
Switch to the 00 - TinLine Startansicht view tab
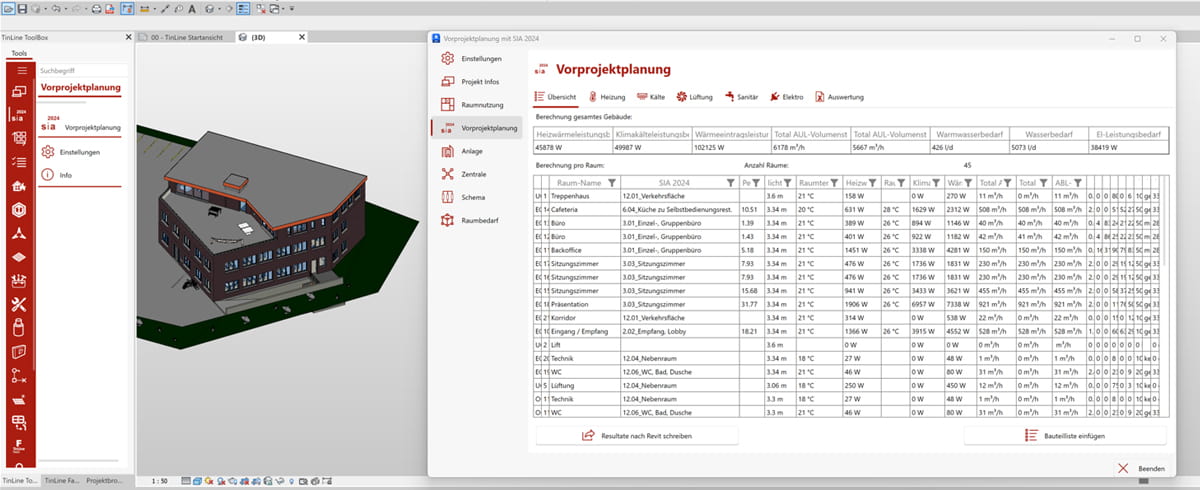187,37
